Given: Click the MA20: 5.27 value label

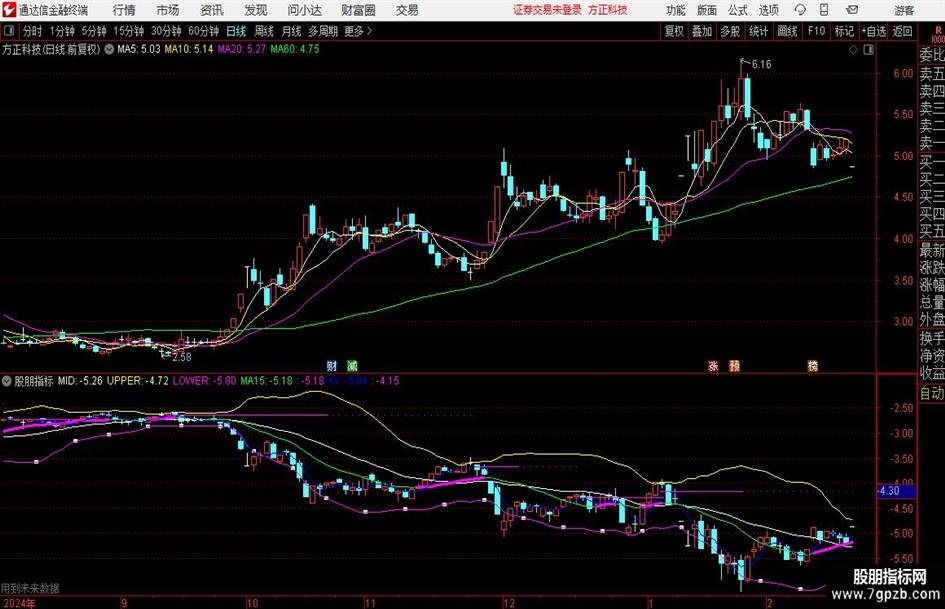Looking at the screenshot, I should [x=242, y=49].
